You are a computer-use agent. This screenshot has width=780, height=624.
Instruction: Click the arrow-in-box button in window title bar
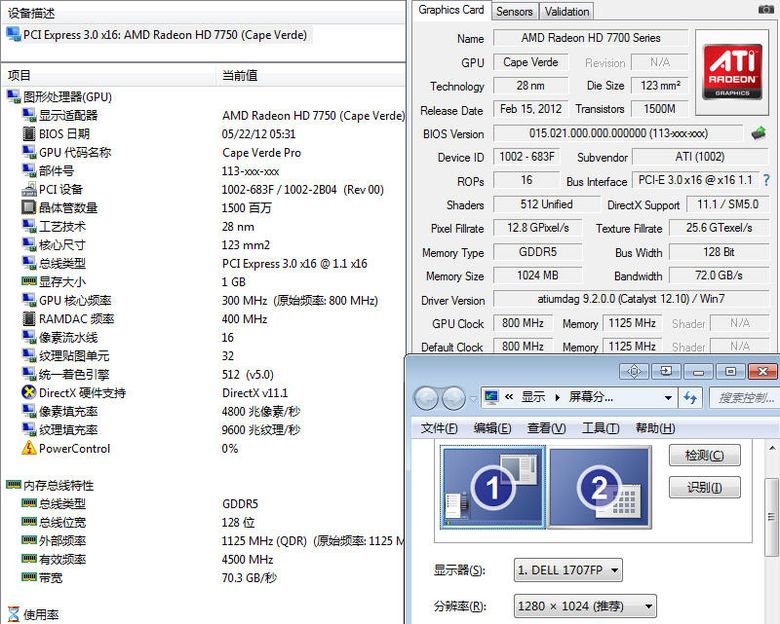666,371
